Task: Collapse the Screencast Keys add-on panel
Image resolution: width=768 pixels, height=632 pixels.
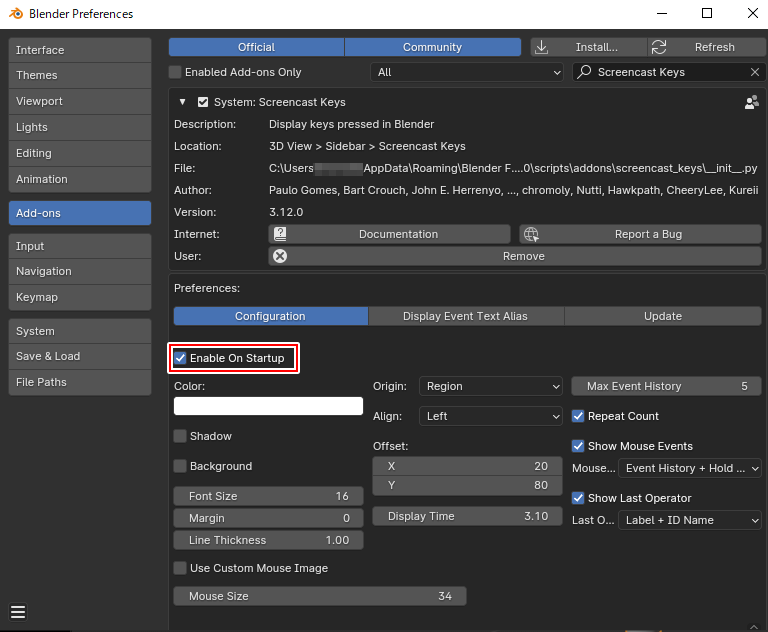Action: (182, 102)
